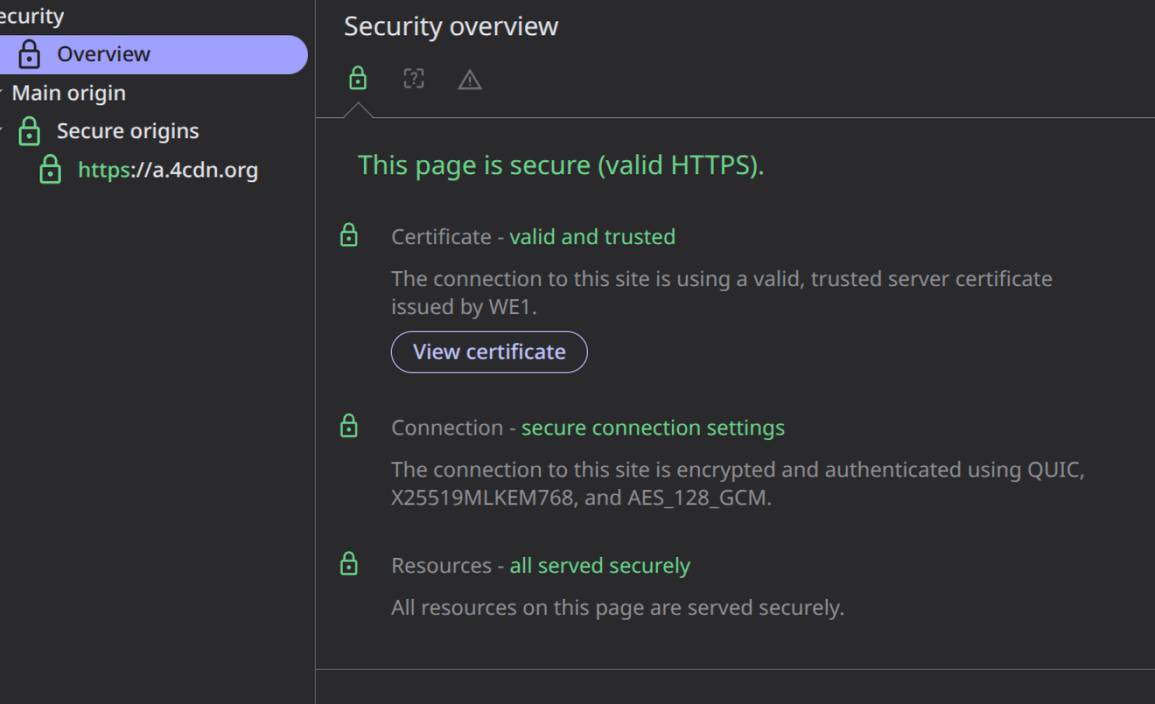Click the lock icon beside Certificate

[349, 236]
